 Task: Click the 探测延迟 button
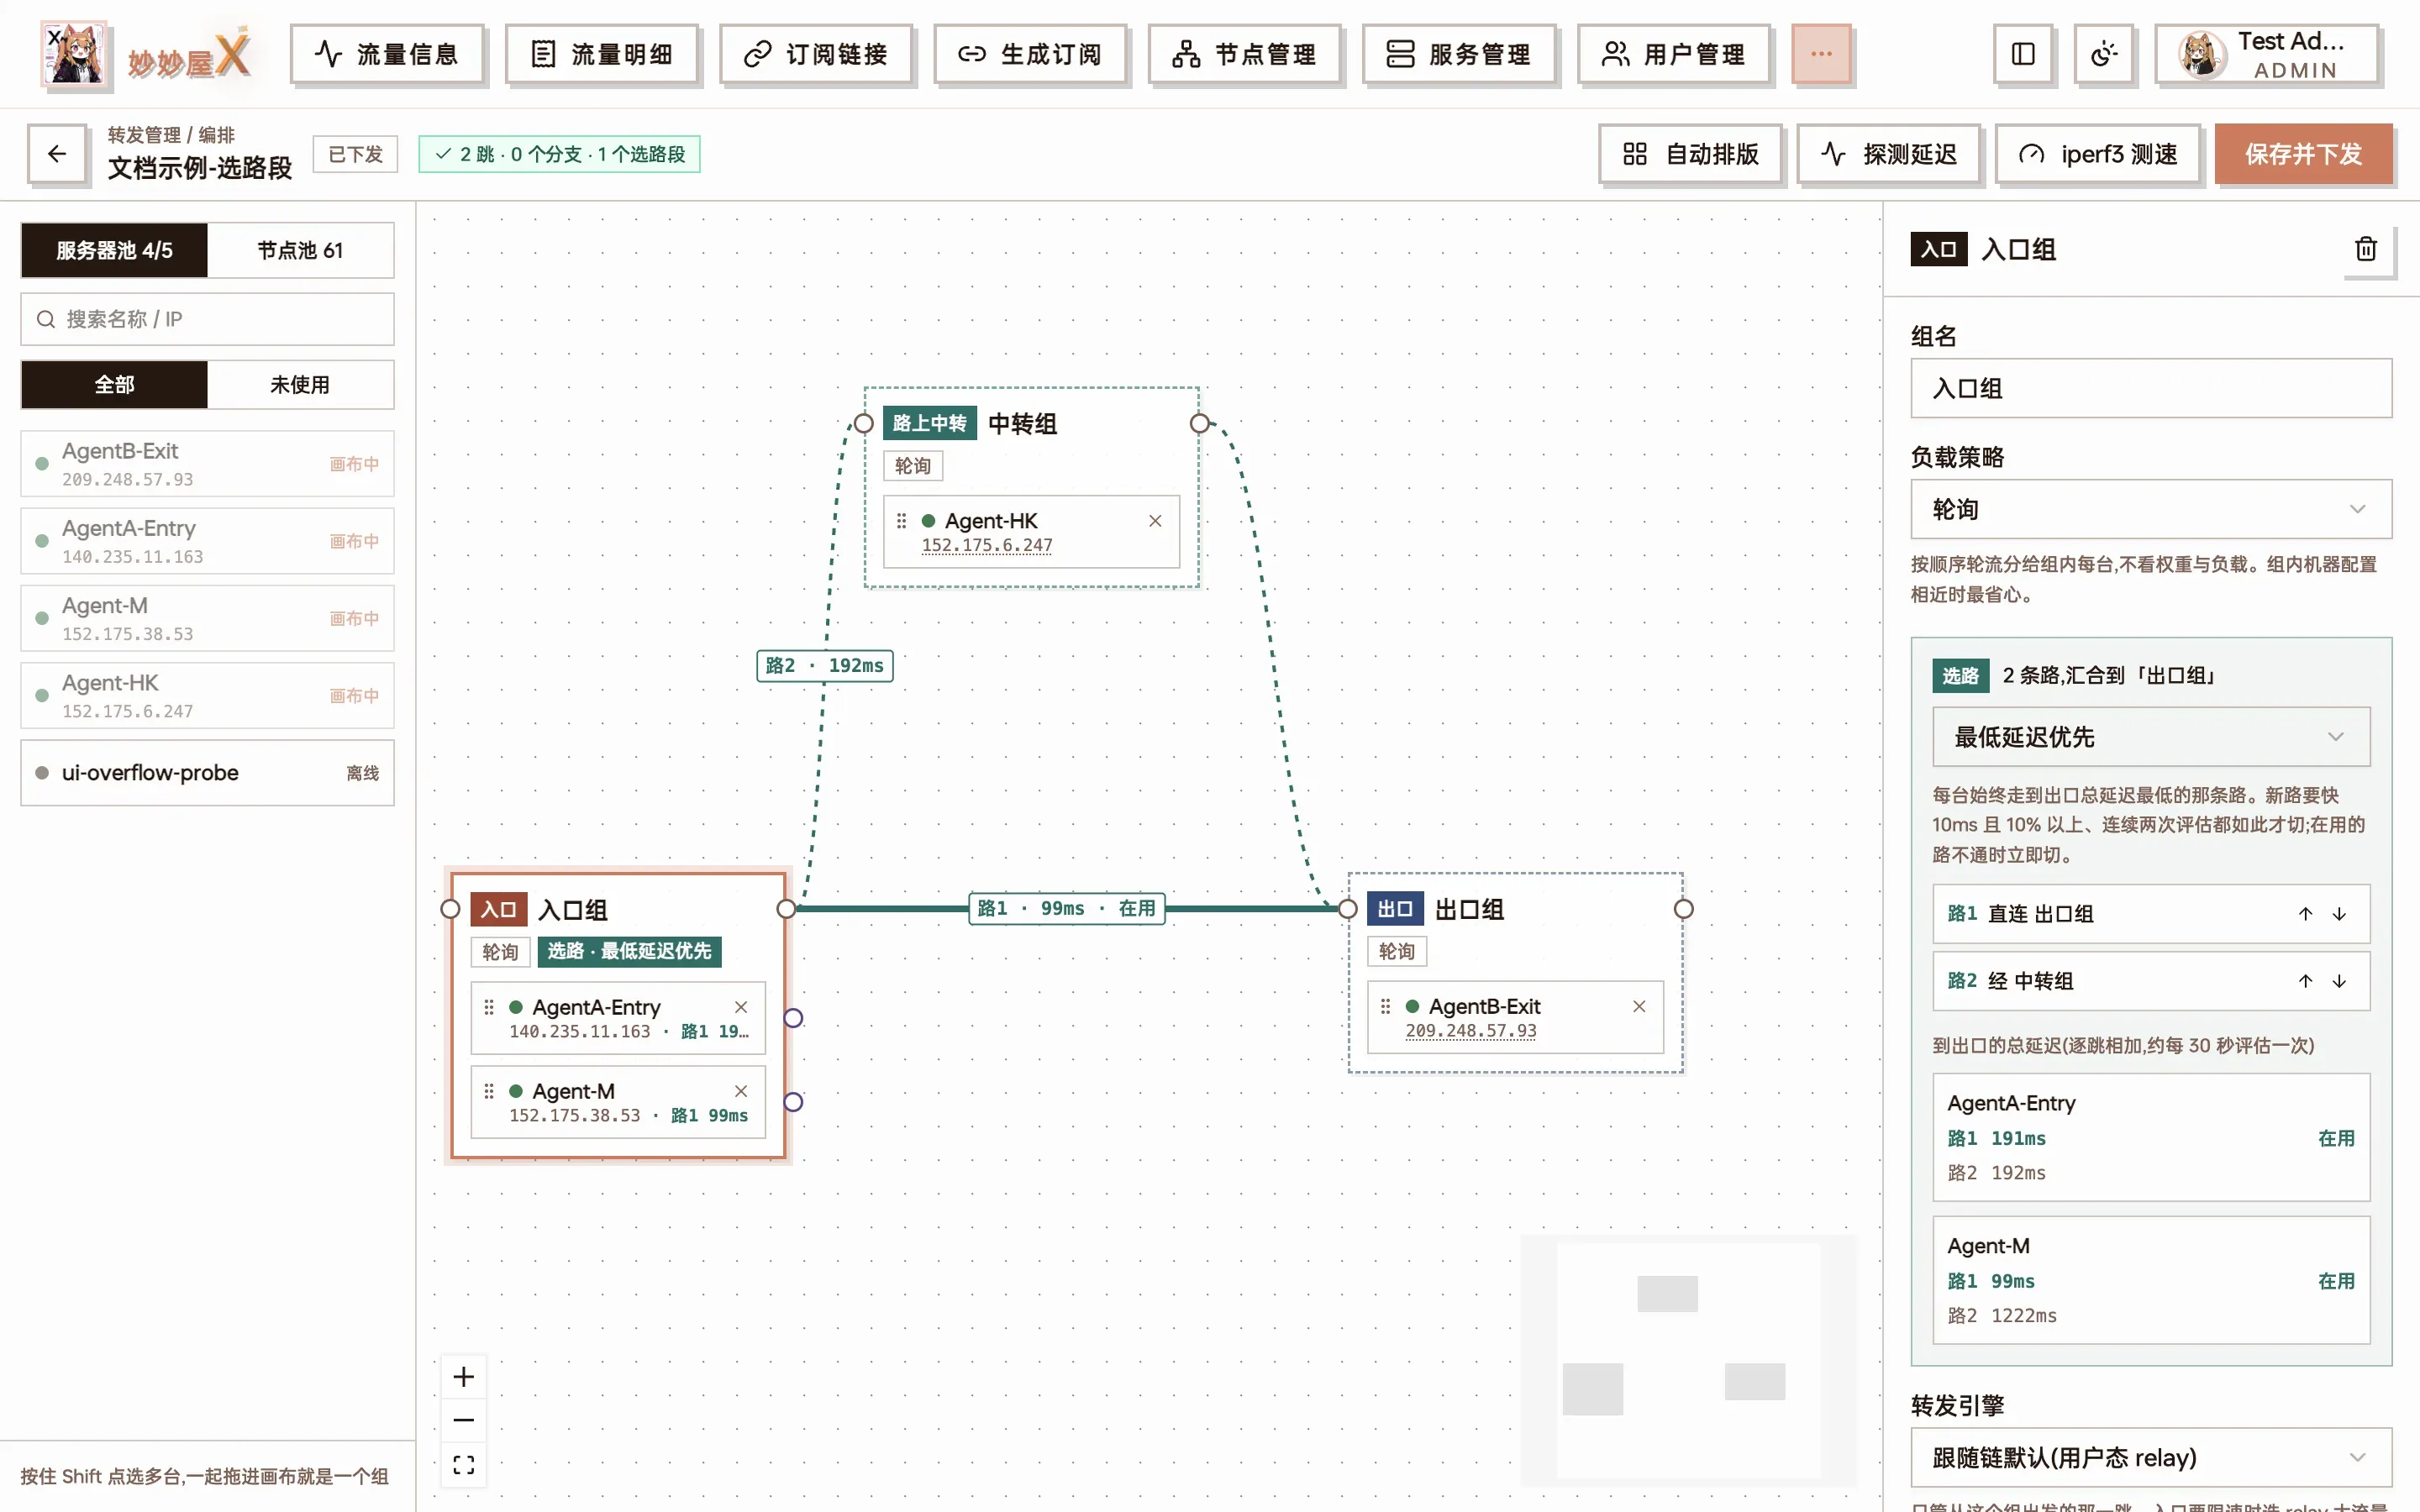click(x=1888, y=154)
